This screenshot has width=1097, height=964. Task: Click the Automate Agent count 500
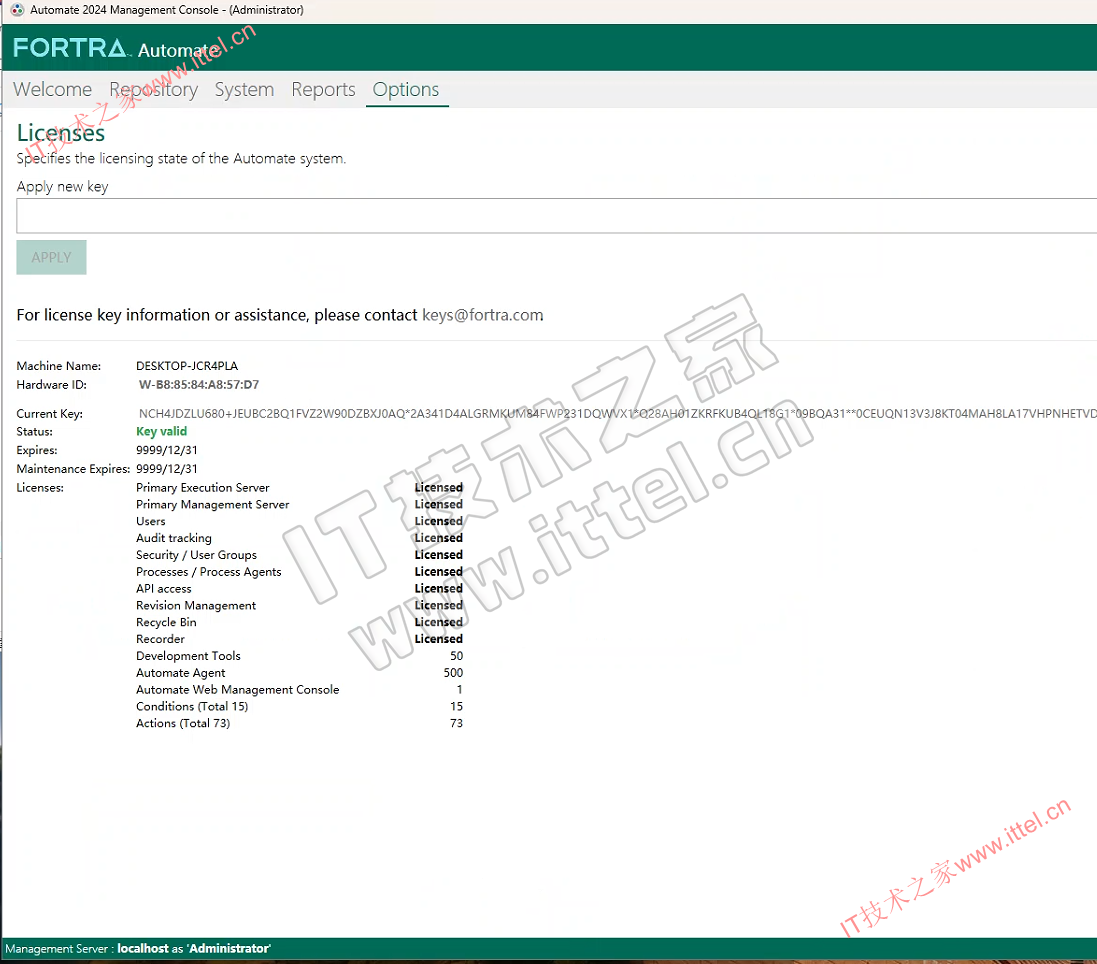point(453,672)
